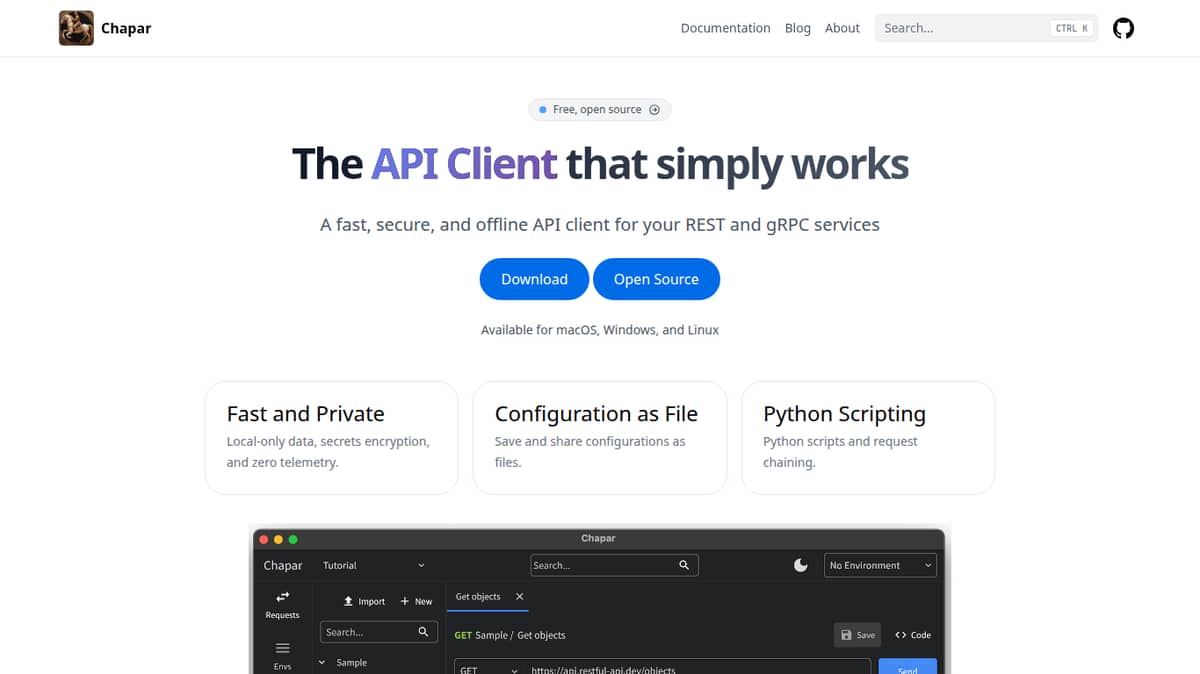Click the CTRL K shortcut badge
The image size is (1200, 674).
pyautogui.click(x=1072, y=28)
